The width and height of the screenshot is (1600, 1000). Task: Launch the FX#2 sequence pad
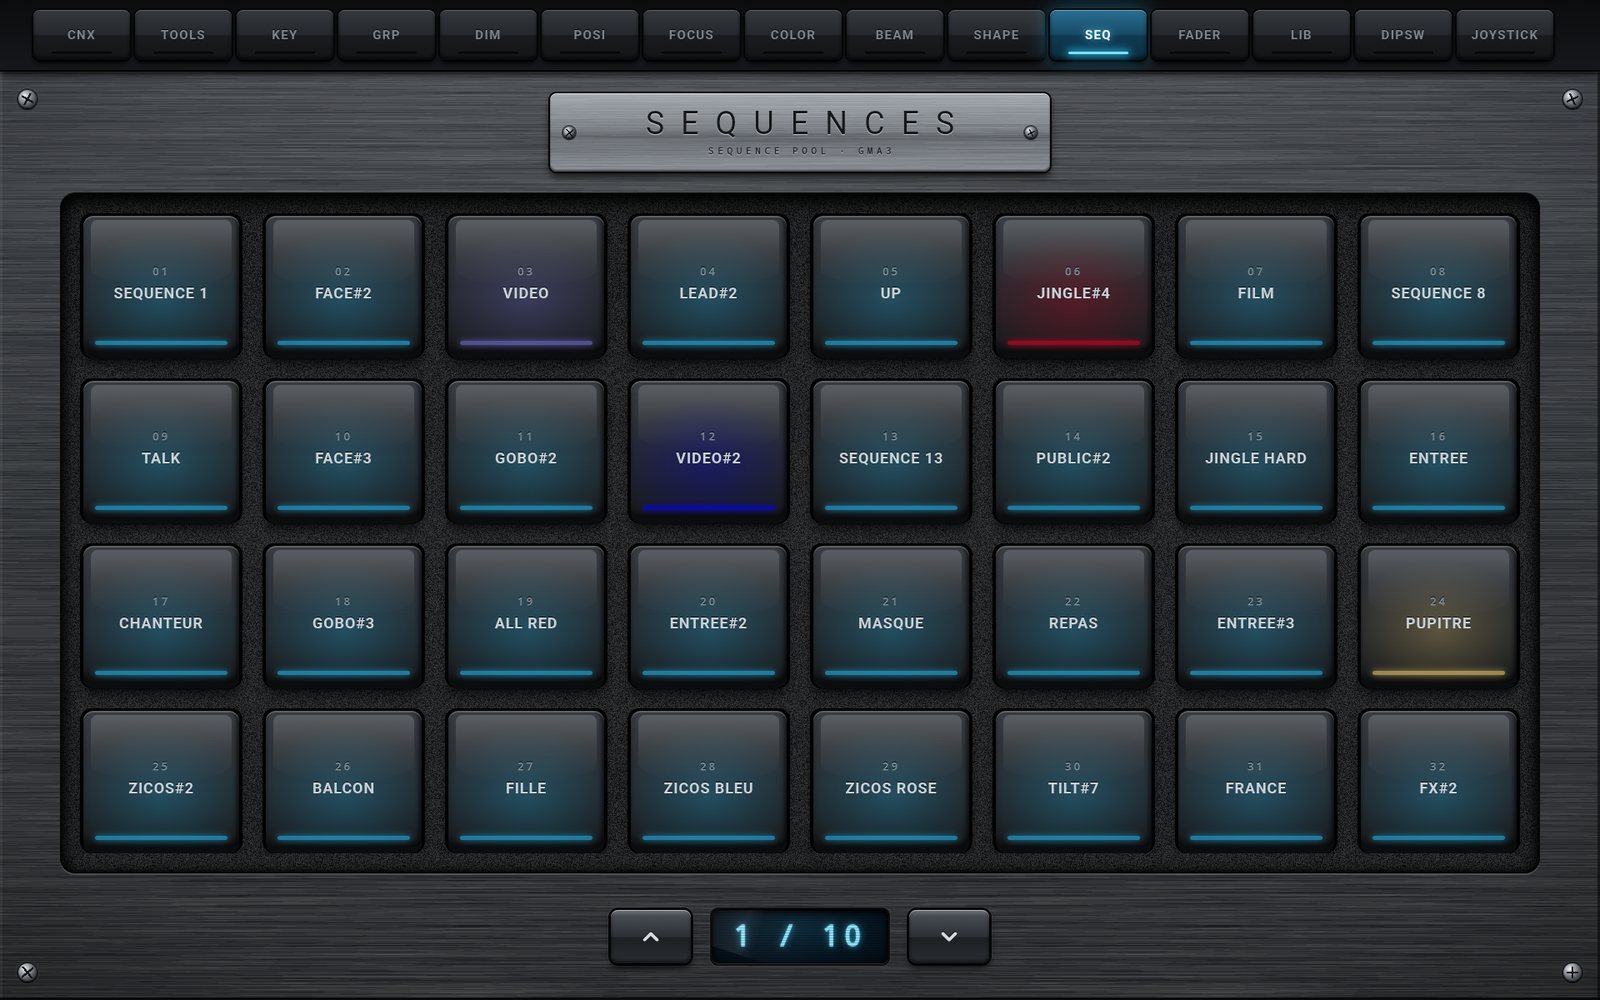1438,780
